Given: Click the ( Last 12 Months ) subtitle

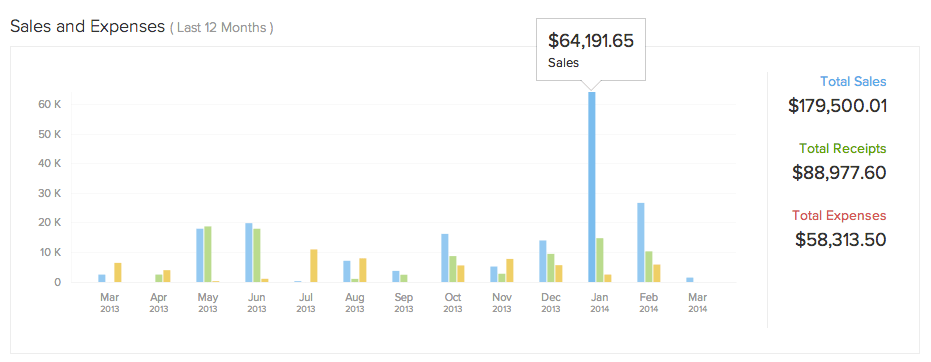Looking at the screenshot, I should [x=221, y=28].
